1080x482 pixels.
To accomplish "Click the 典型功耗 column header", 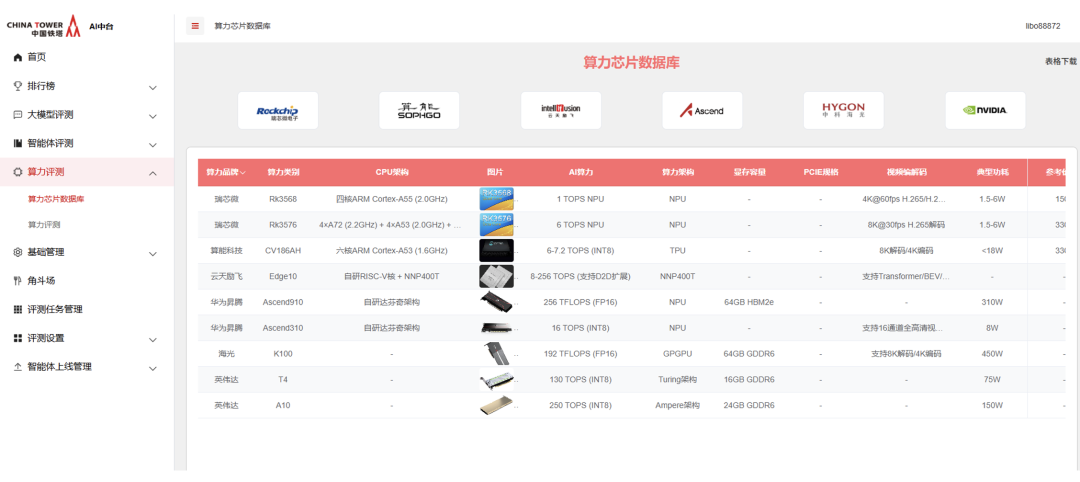I will pos(992,173).
